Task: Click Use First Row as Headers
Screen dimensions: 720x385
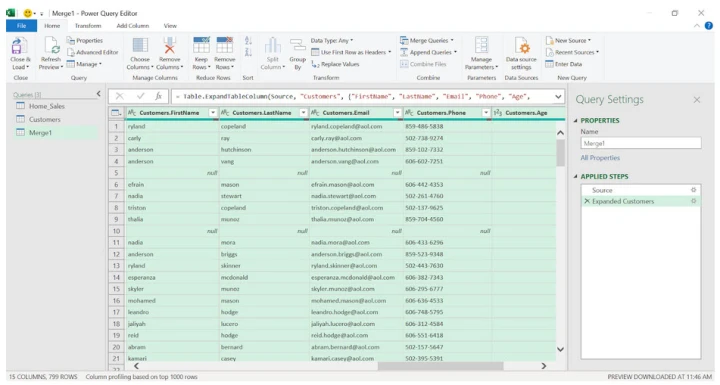Action: click(351, 52)
